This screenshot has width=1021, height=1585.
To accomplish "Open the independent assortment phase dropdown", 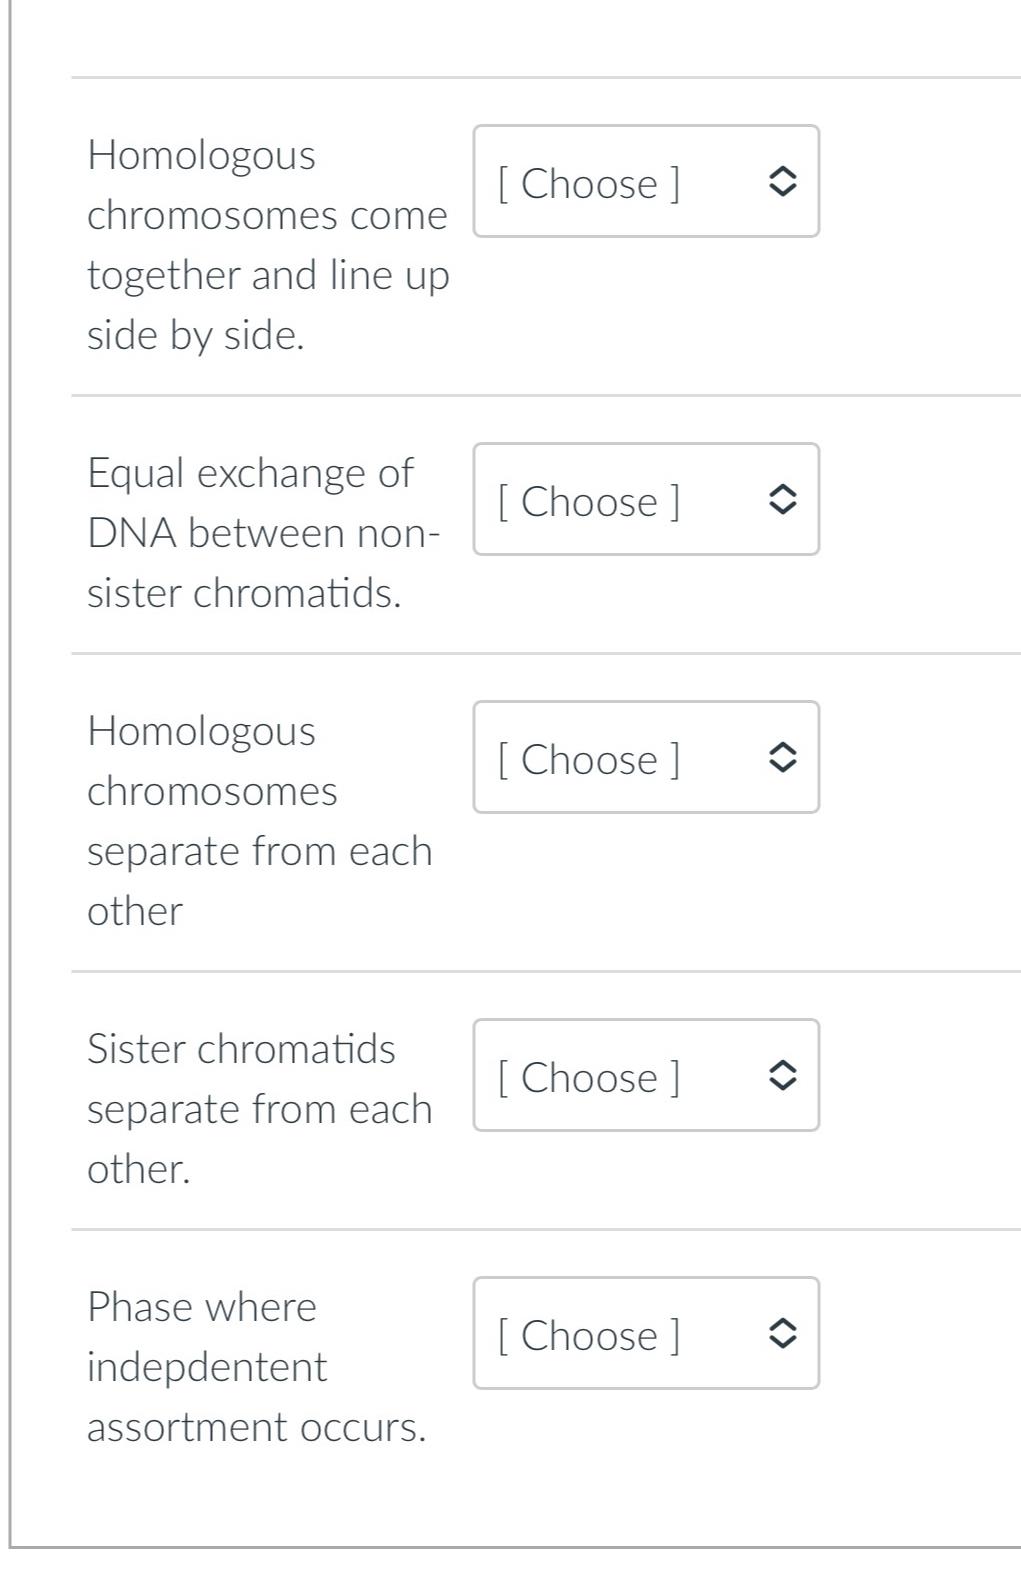I will coord(646,1334).
